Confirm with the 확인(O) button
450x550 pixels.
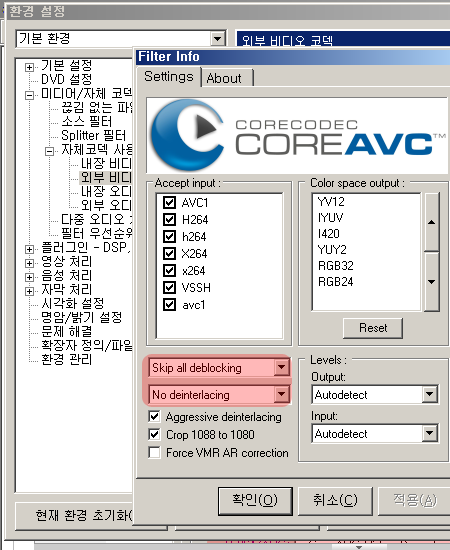tap(255, 500)
